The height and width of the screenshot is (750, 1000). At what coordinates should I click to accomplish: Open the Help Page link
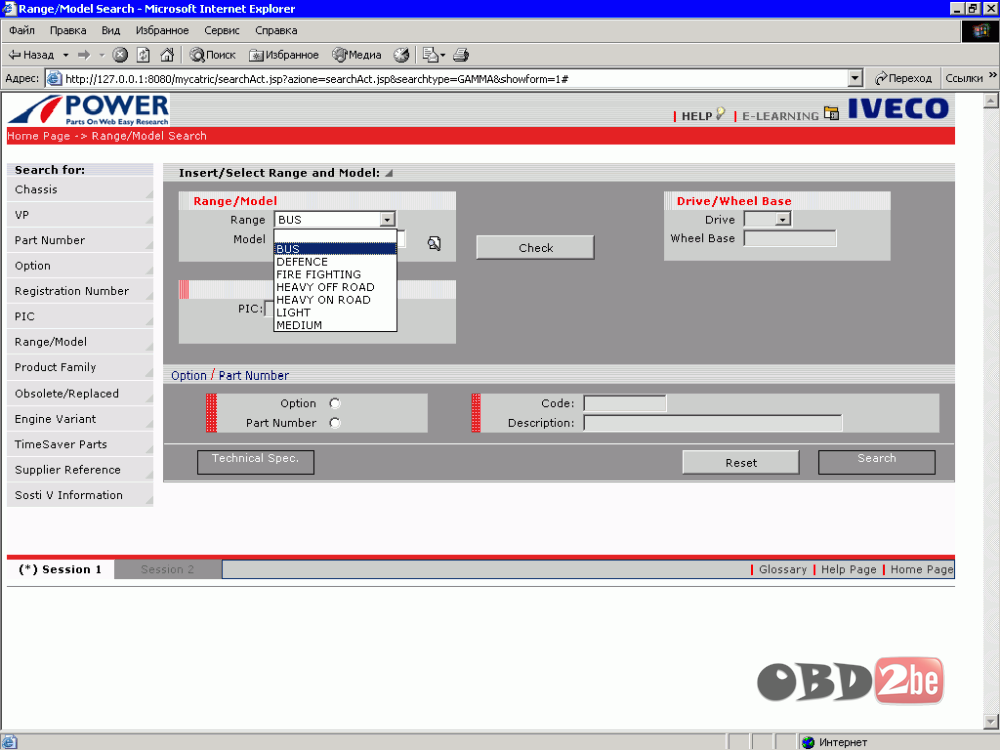pos(848,570)
